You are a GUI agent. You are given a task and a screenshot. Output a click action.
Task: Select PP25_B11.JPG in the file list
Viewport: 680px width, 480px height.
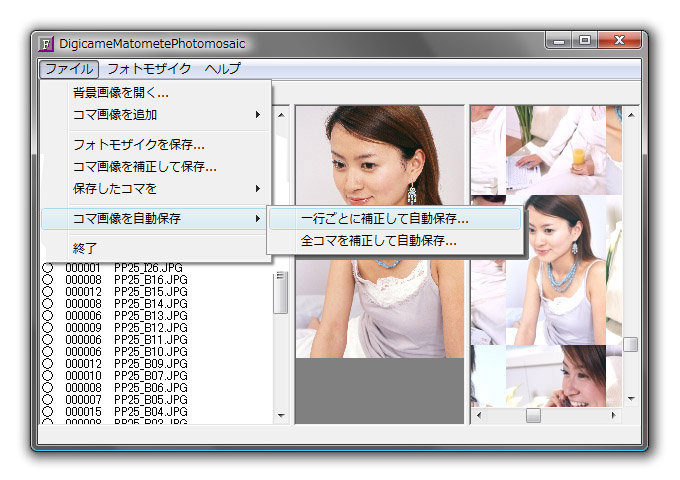click(x=150, y=339)
